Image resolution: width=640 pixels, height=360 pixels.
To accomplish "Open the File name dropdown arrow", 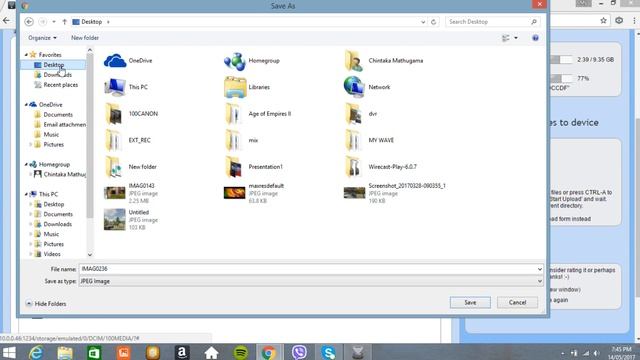I will (540, 269).
